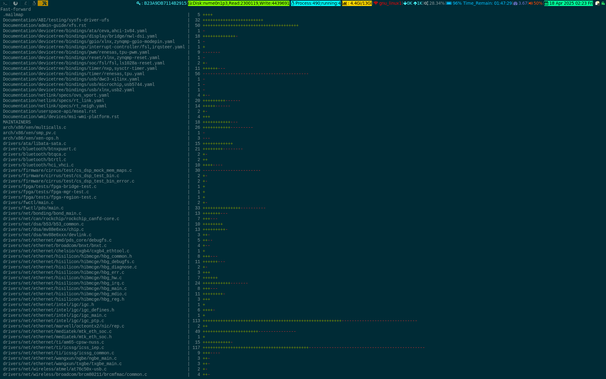The height and width of the screenshot is (379, 606).
Task: Click the intel/igc/igc_defines.h line
Action: [x=59, y=310]
